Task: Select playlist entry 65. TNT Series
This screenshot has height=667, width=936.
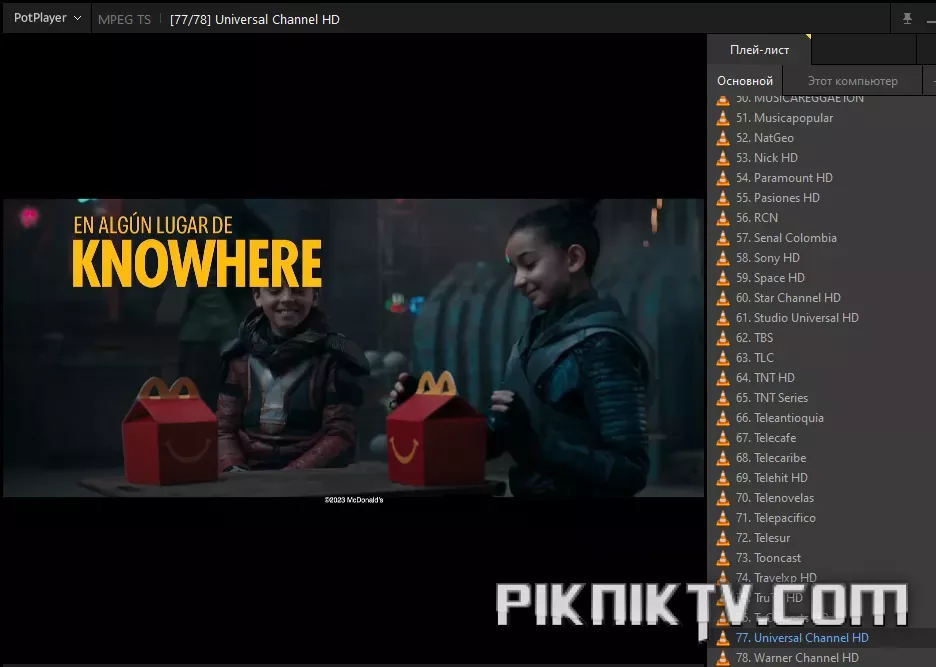Action: pyautogui.click(x=821, y=398)
